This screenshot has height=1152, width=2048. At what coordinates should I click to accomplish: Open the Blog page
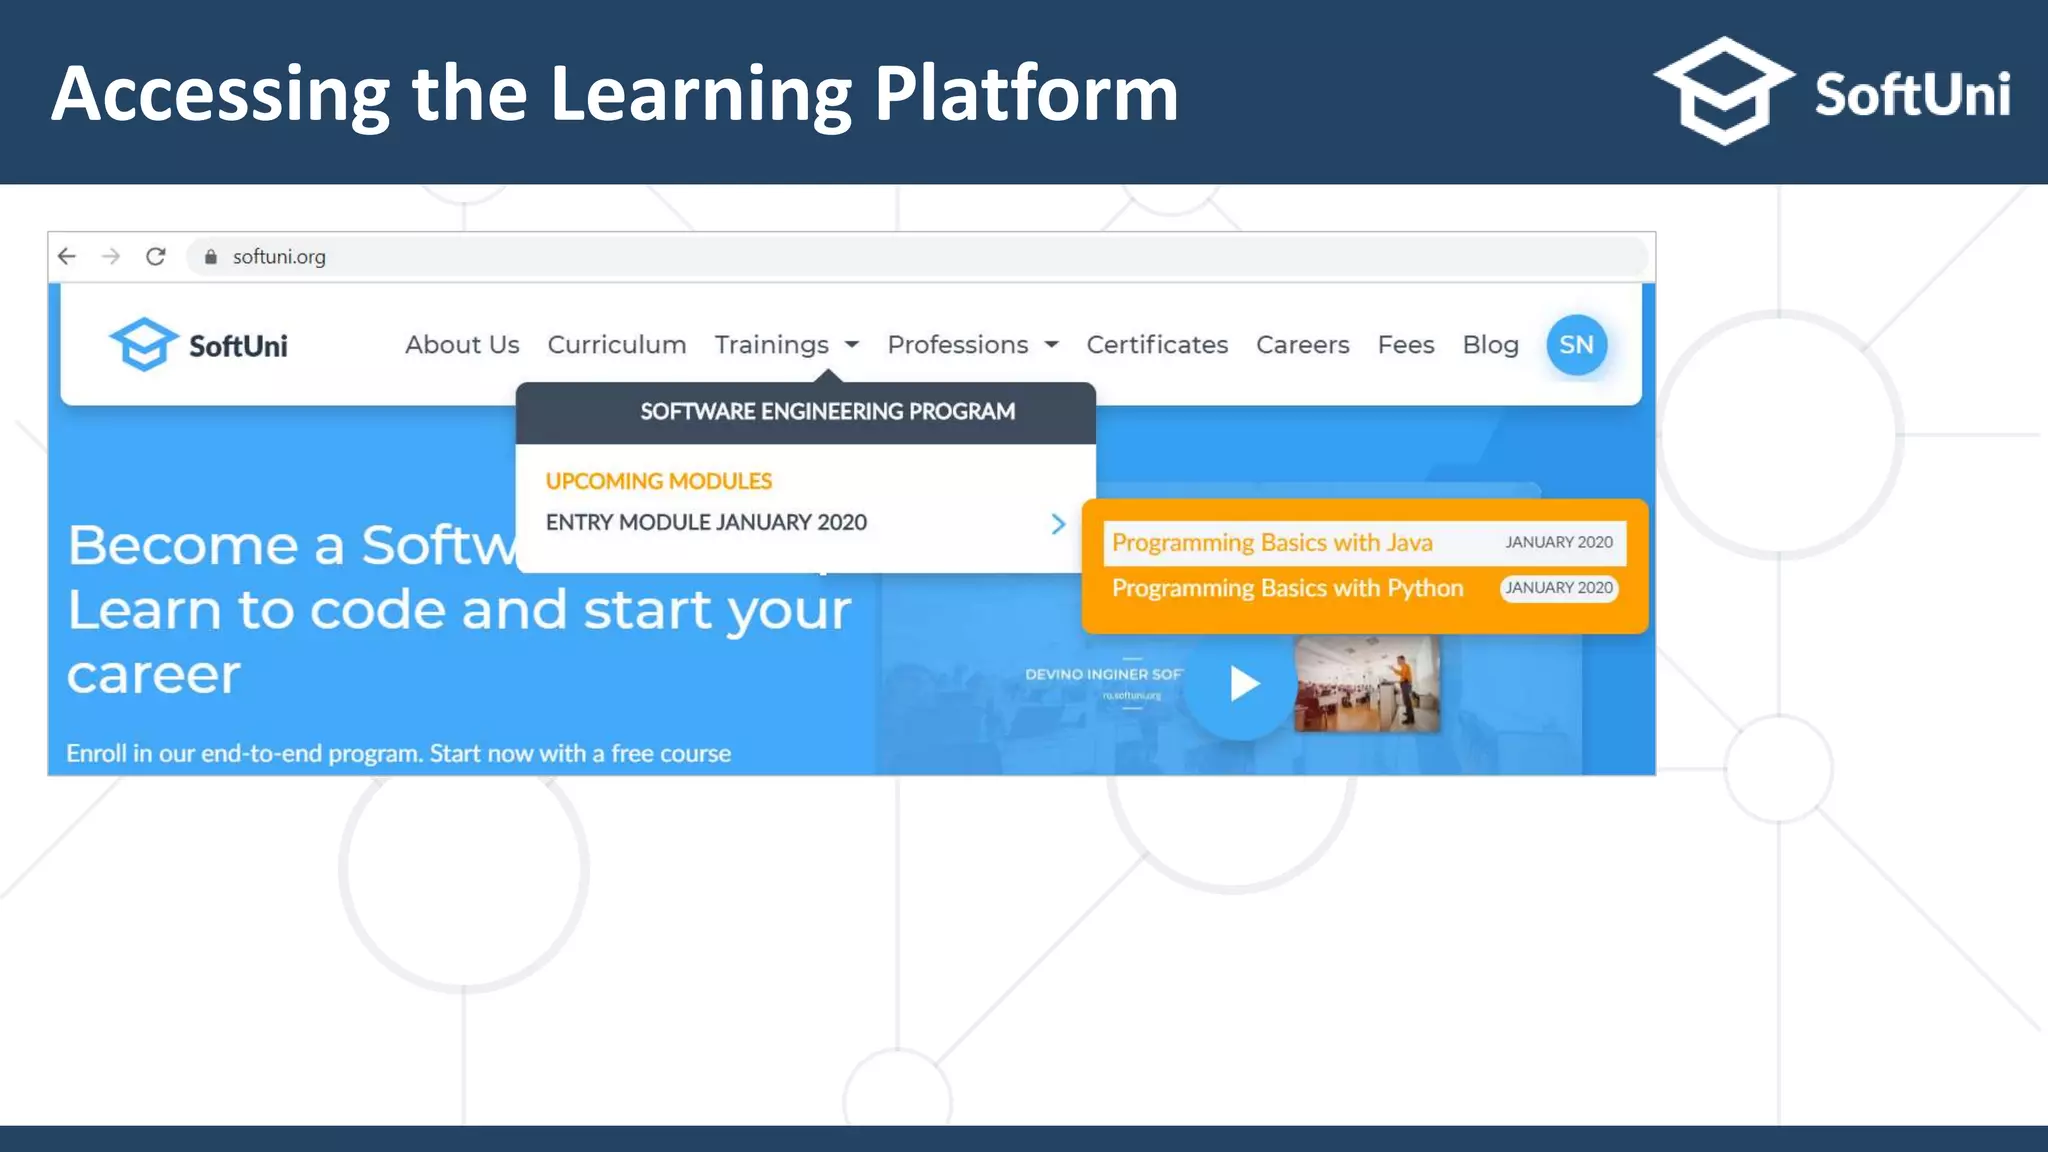(1490, 345)
